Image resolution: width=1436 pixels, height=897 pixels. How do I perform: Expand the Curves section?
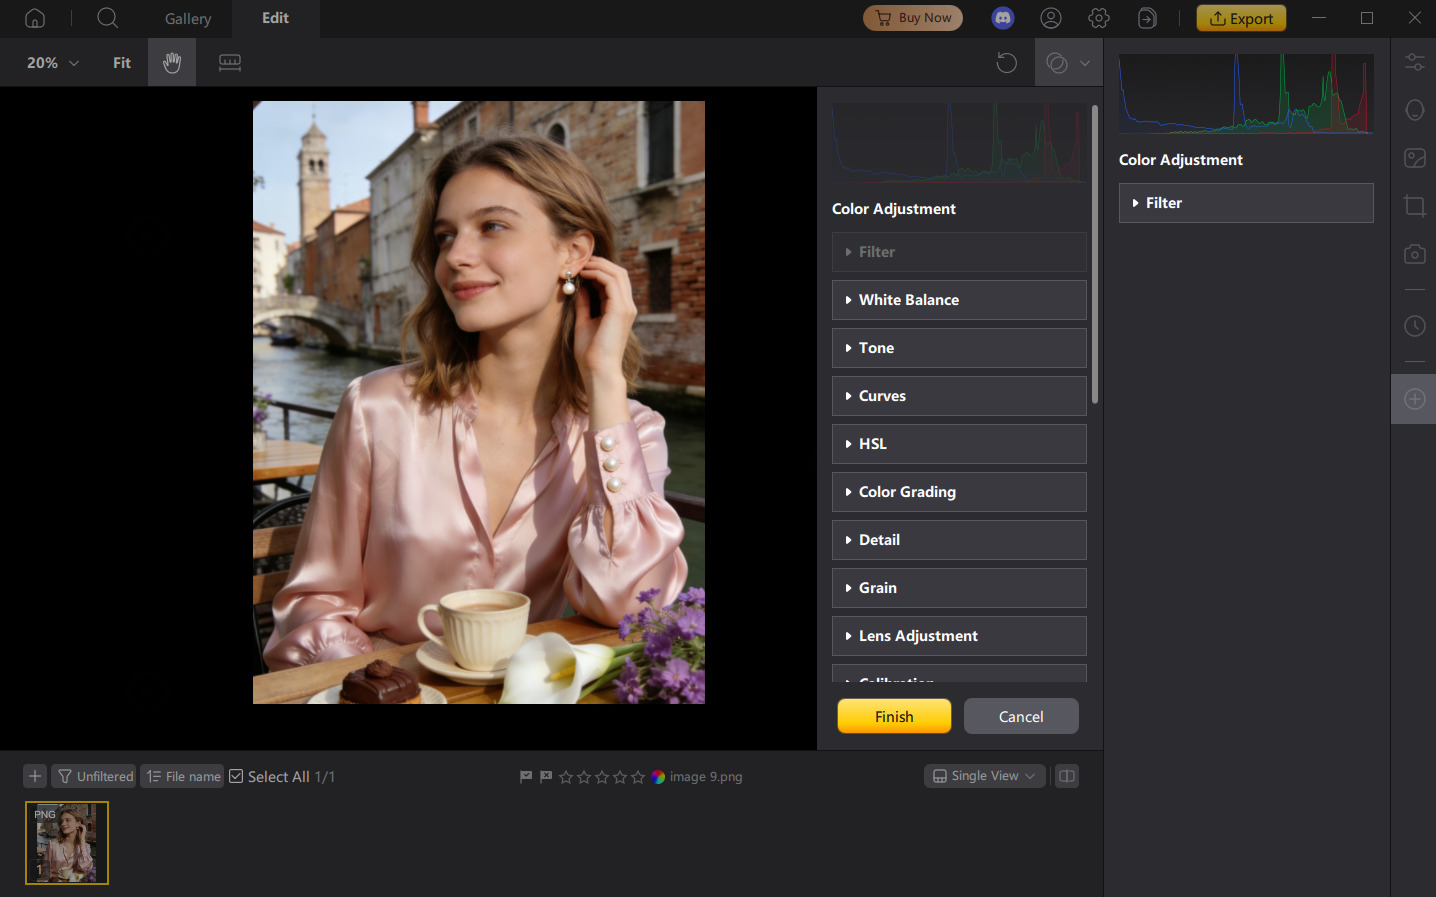(958, 396)
